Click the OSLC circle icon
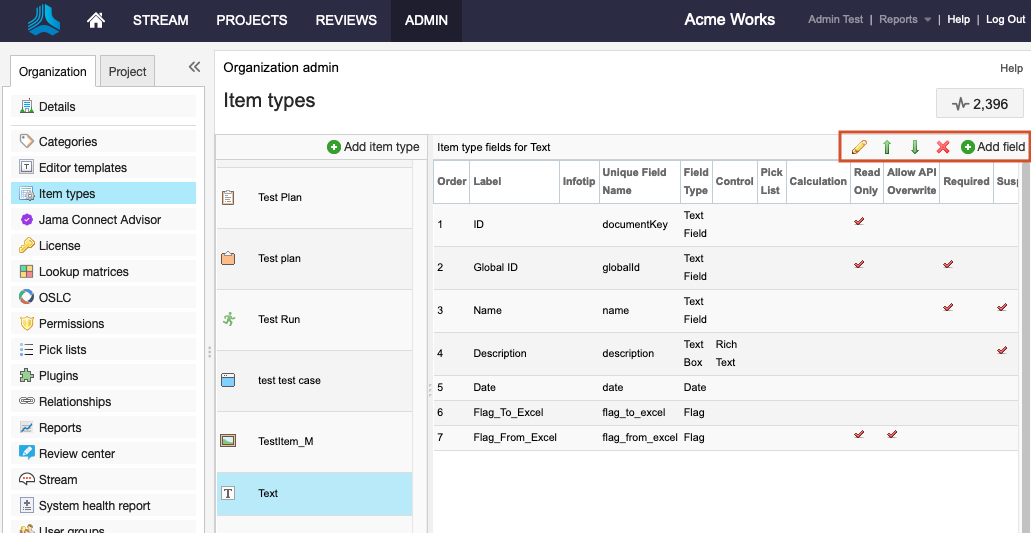This screenshot has height=533, width=1031. [x=26, y=297]
